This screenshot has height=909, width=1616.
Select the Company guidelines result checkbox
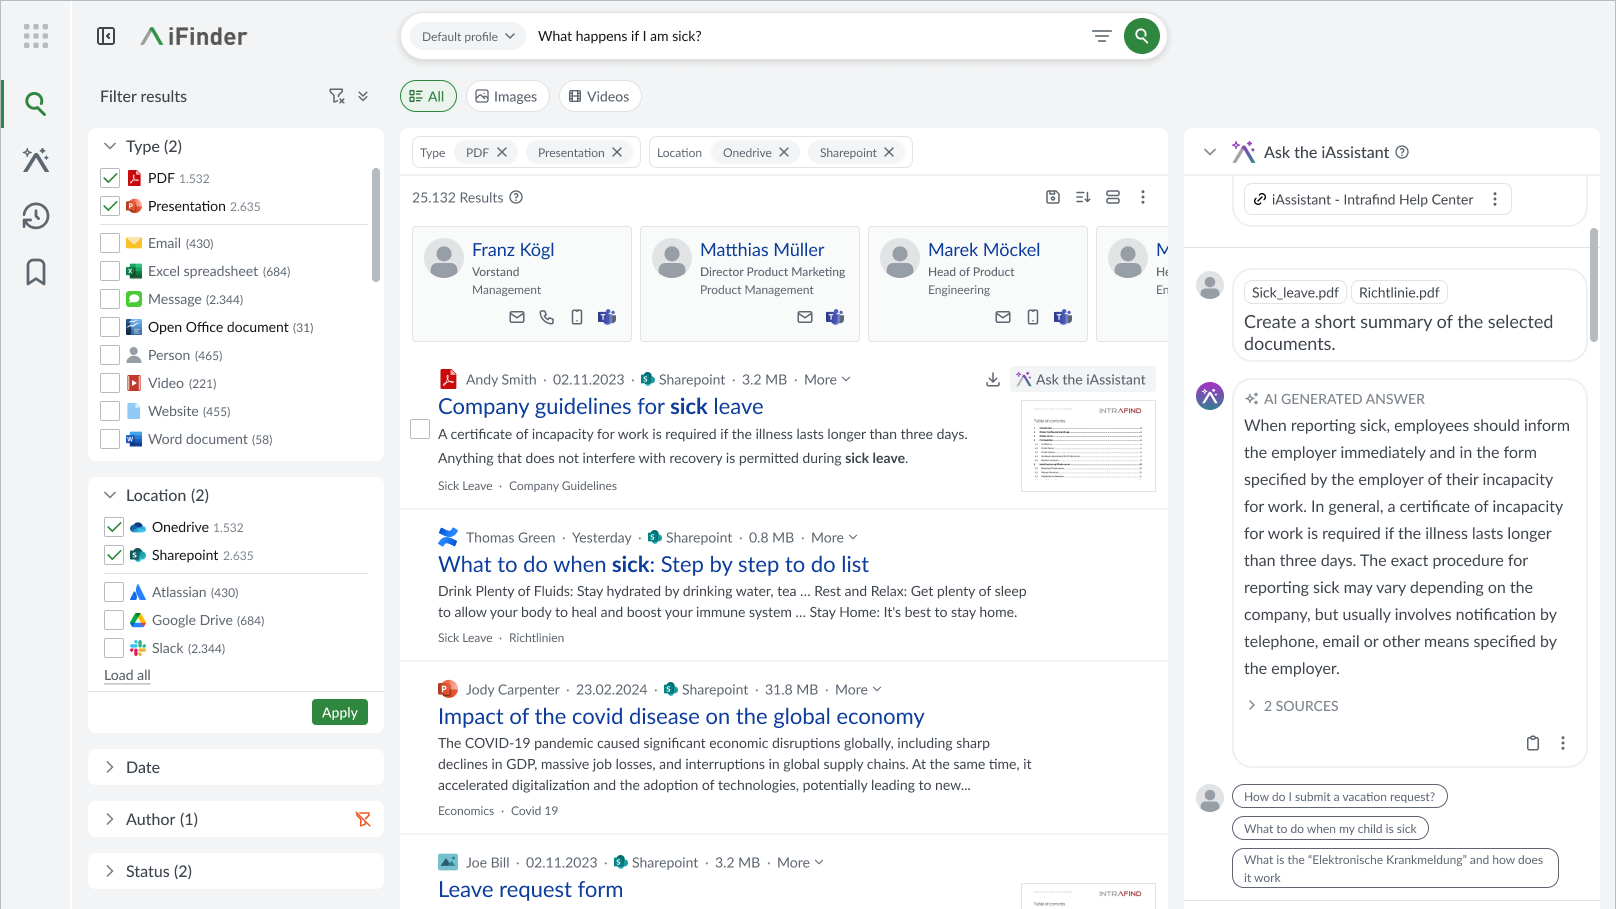point(420,429)
